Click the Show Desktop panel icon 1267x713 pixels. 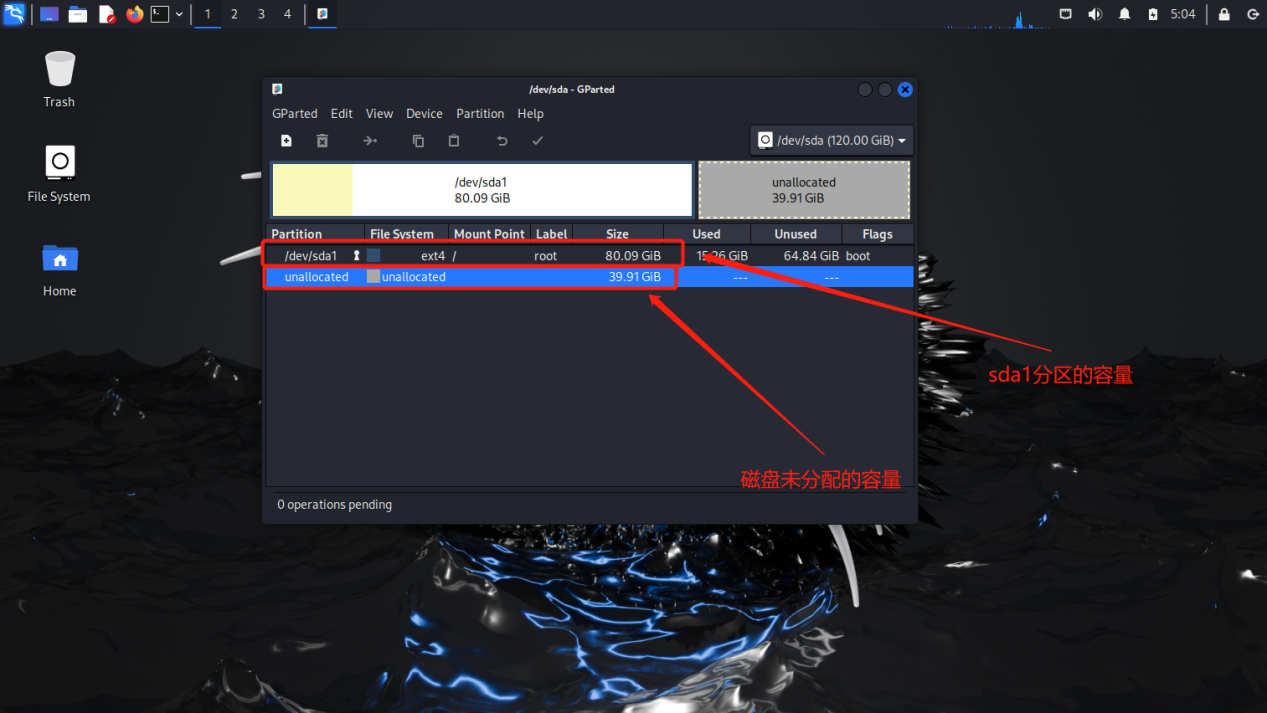[49, 14]
